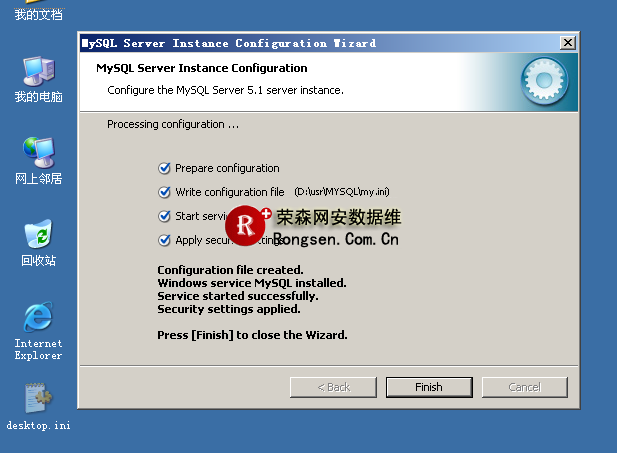Click the Prepare configuration check mark
Screen dimensions: 617x453
click(165, 168)
